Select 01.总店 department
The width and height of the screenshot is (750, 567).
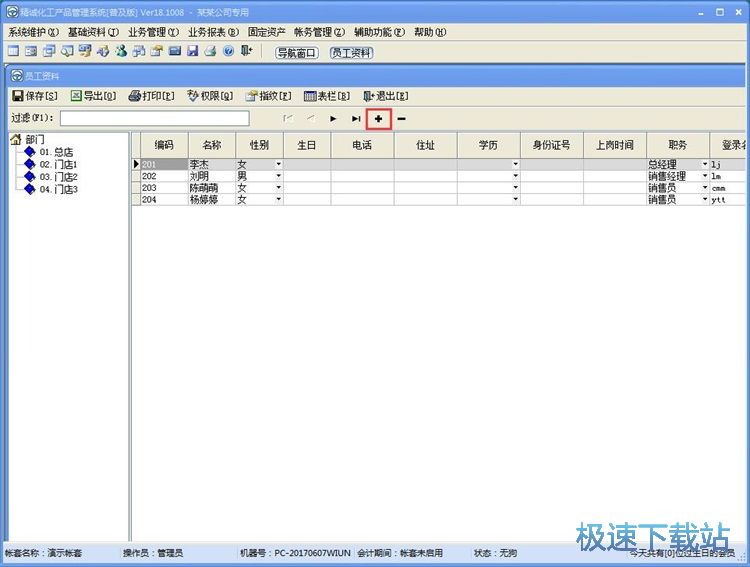click(56, 152)
